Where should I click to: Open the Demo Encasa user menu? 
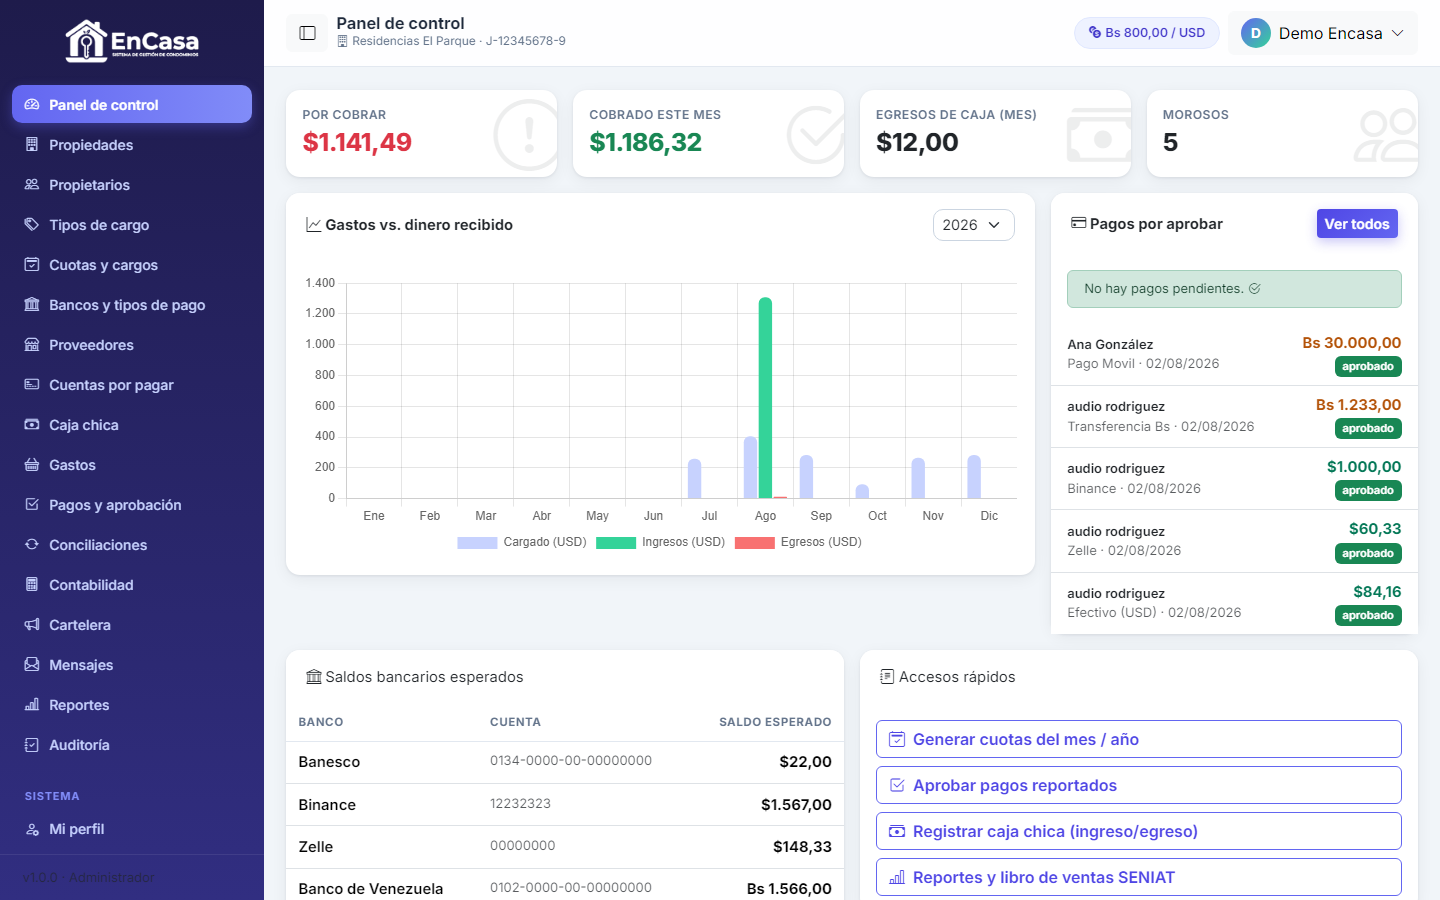click(x=1322, y=33)
